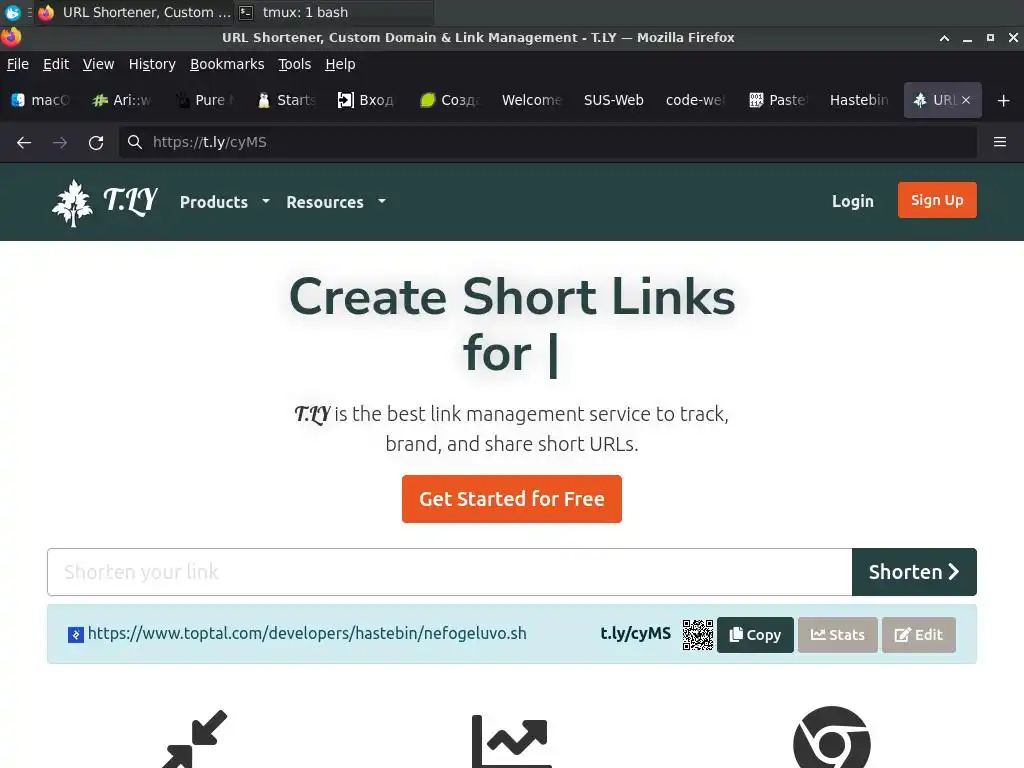Open the Help menu
The width and height of the screenshot is (1024, 768).
[x=340, y=64]
